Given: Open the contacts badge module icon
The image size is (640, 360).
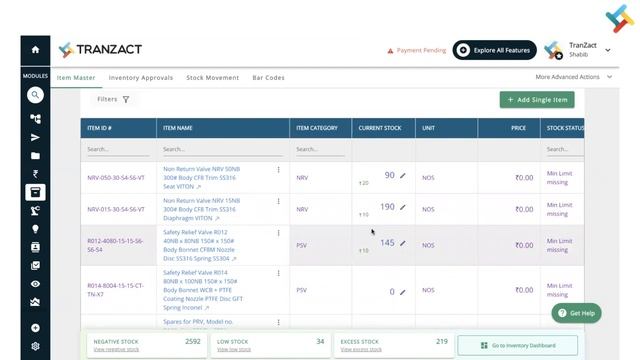Looking at the screenshot, I should click(36, 247).
